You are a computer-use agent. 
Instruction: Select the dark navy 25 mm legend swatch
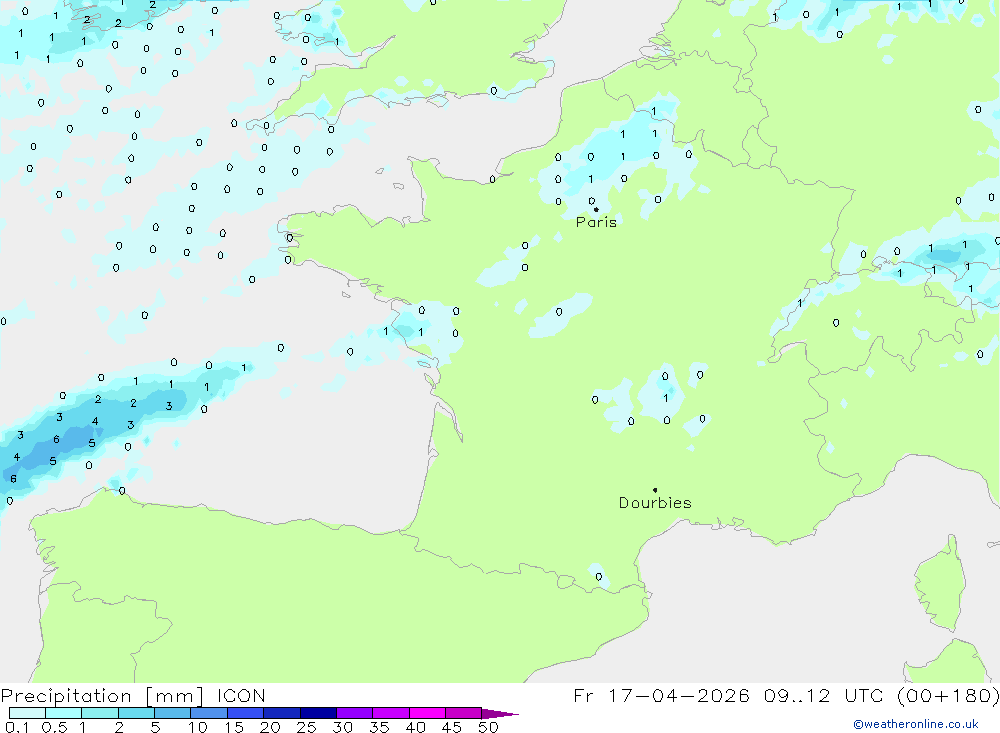click(318, 713)
